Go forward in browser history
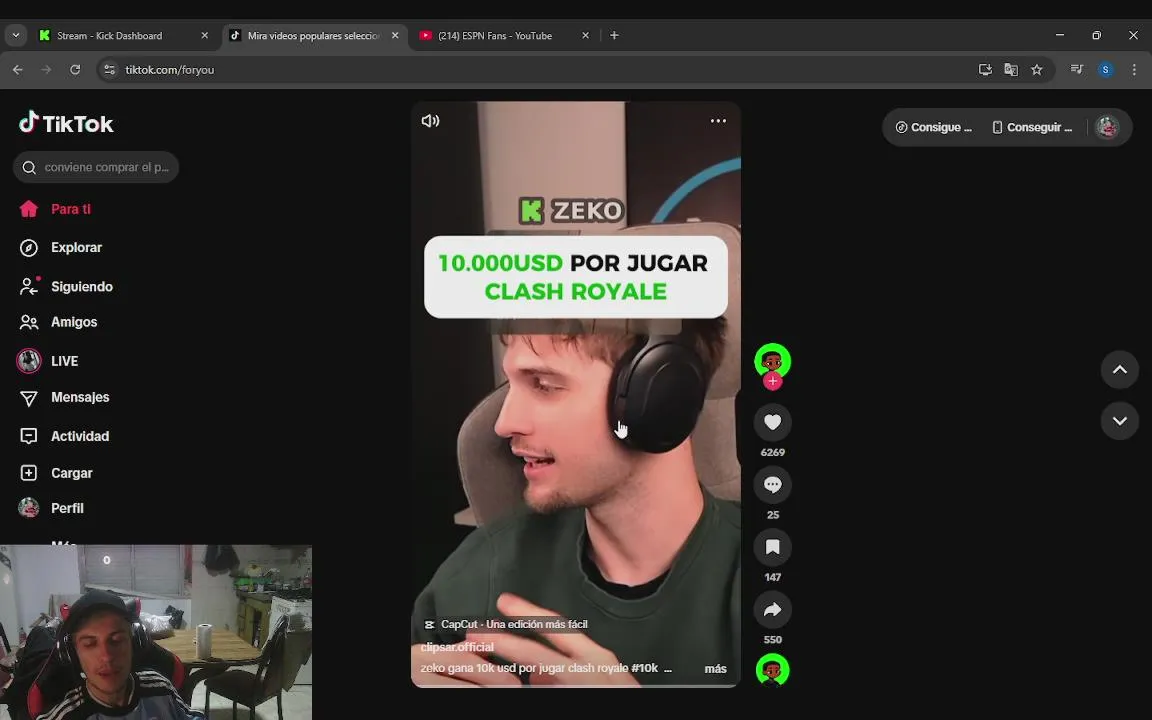 click(x=46, y=70)
